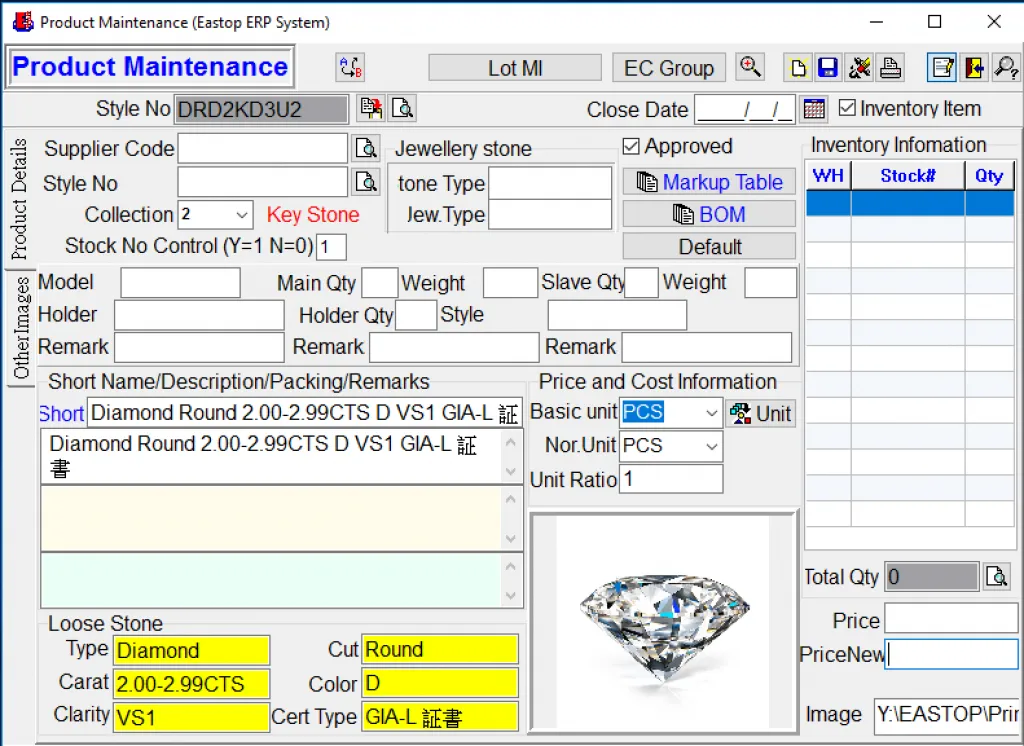1024x746 pixels.
Task: Expand the Collection dropdown
Action: pyautogui.click(x=242, y=215)
